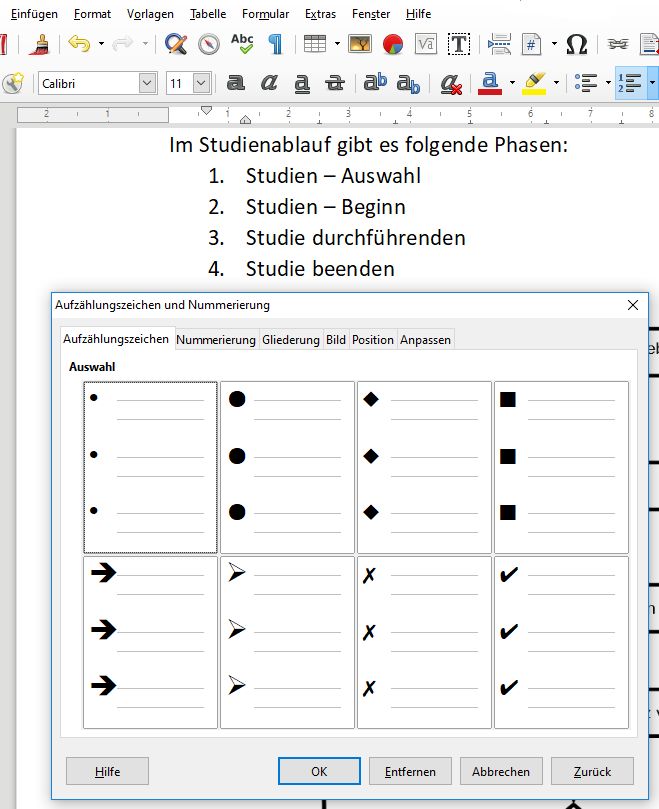Open Find and Replace magnifier icon
This screenshot has height=809, width=659.
coord(175,44)
